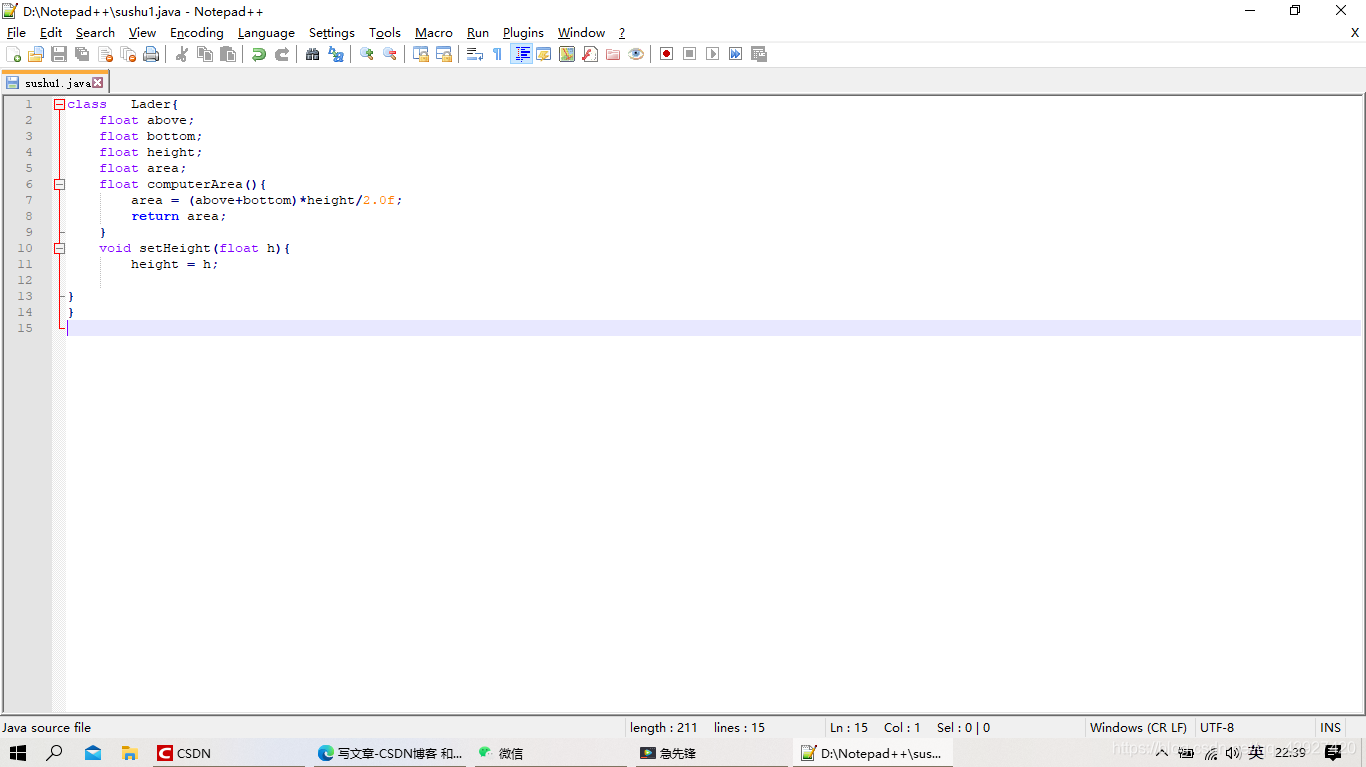Save the current file via the toolbar

59,54
